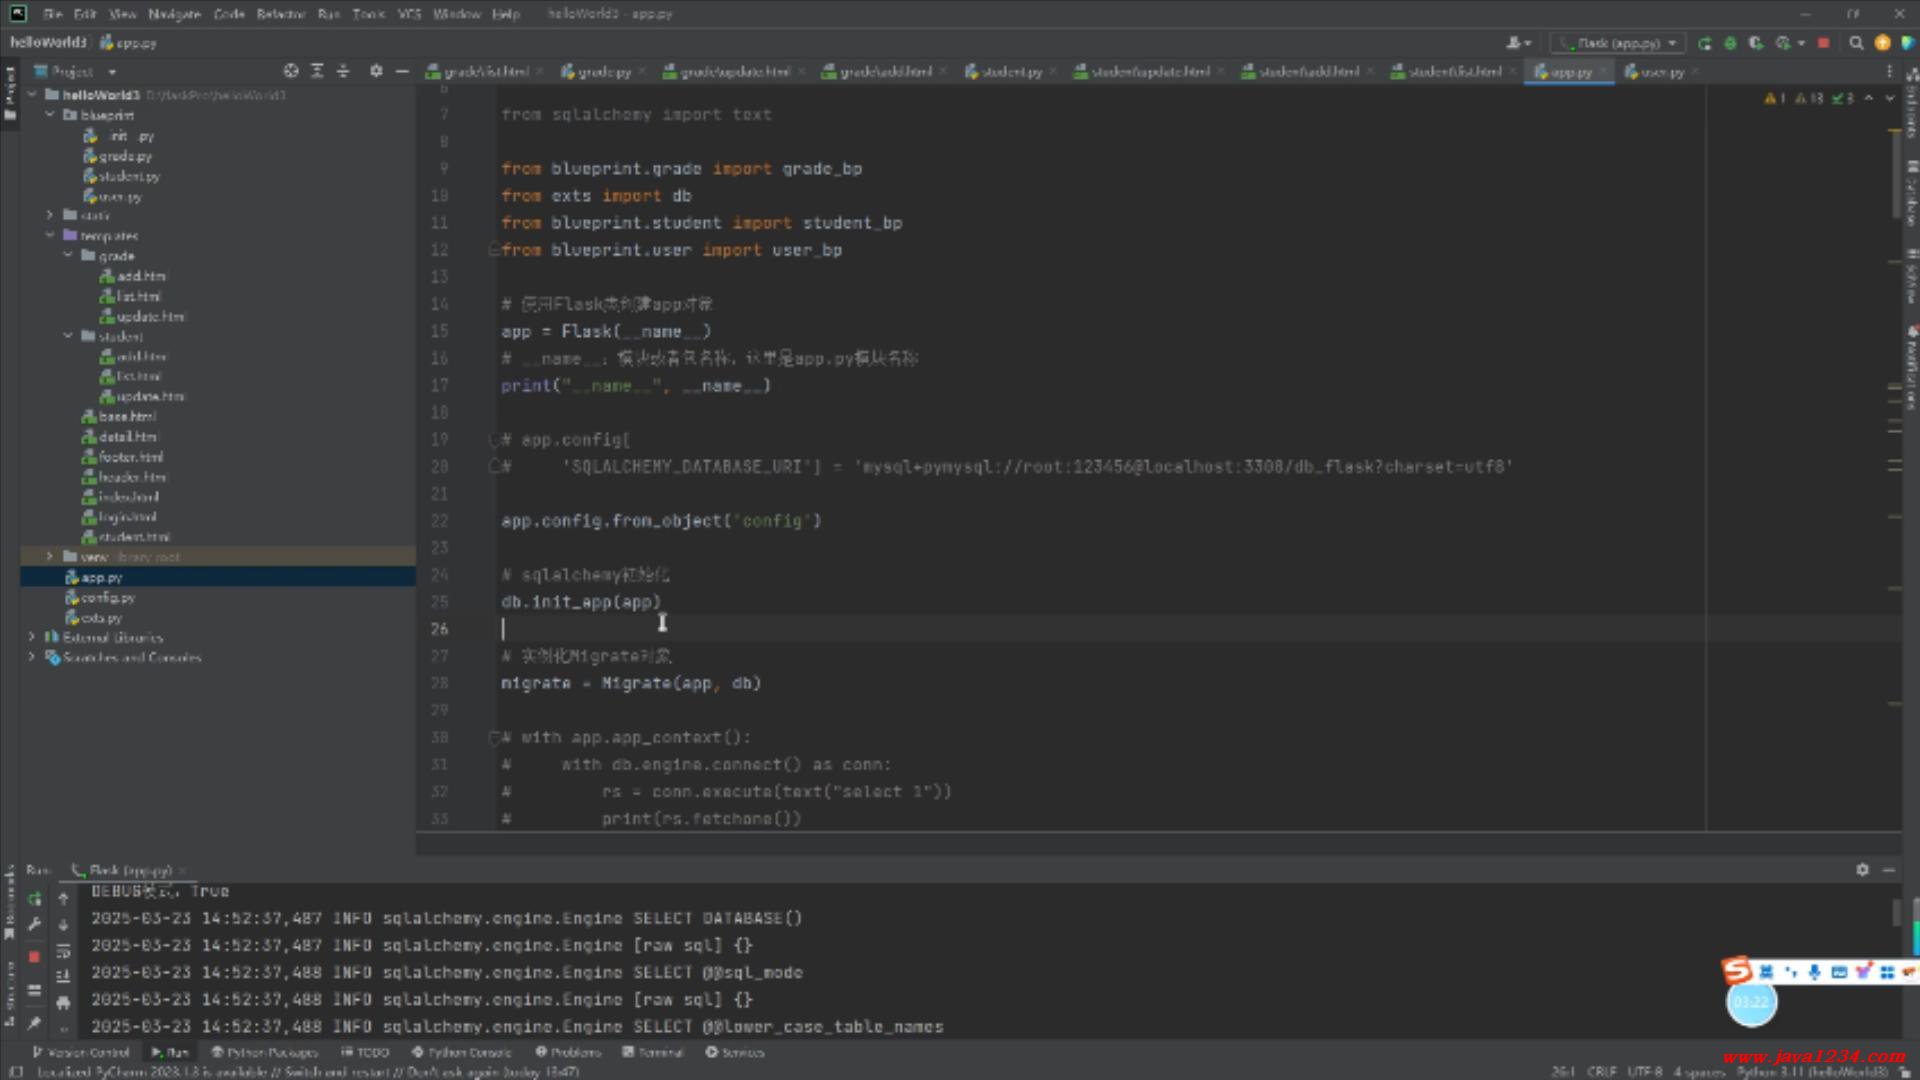Open the Terminal tool window
The height and width of the screenshot is (1080, 1920).
pyautogui.click(x=653, y=1052)
